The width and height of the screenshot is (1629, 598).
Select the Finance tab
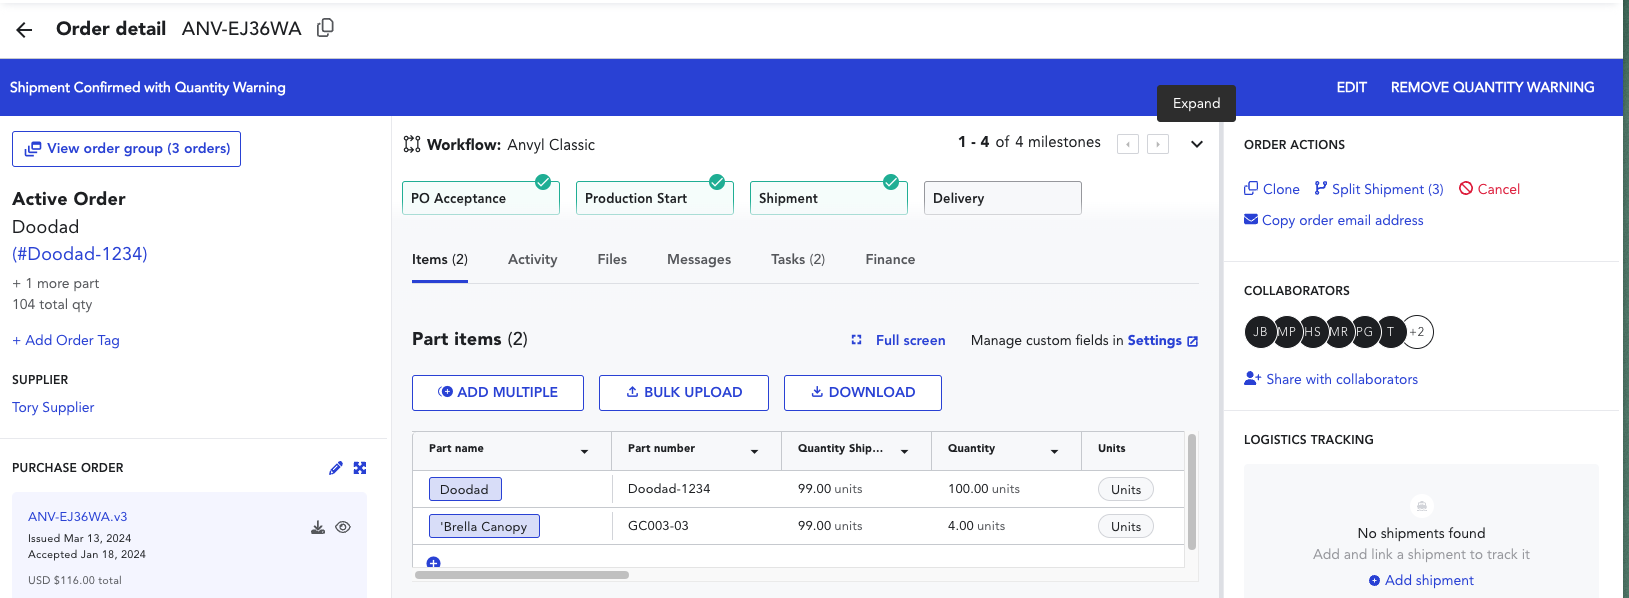[890, 260]
